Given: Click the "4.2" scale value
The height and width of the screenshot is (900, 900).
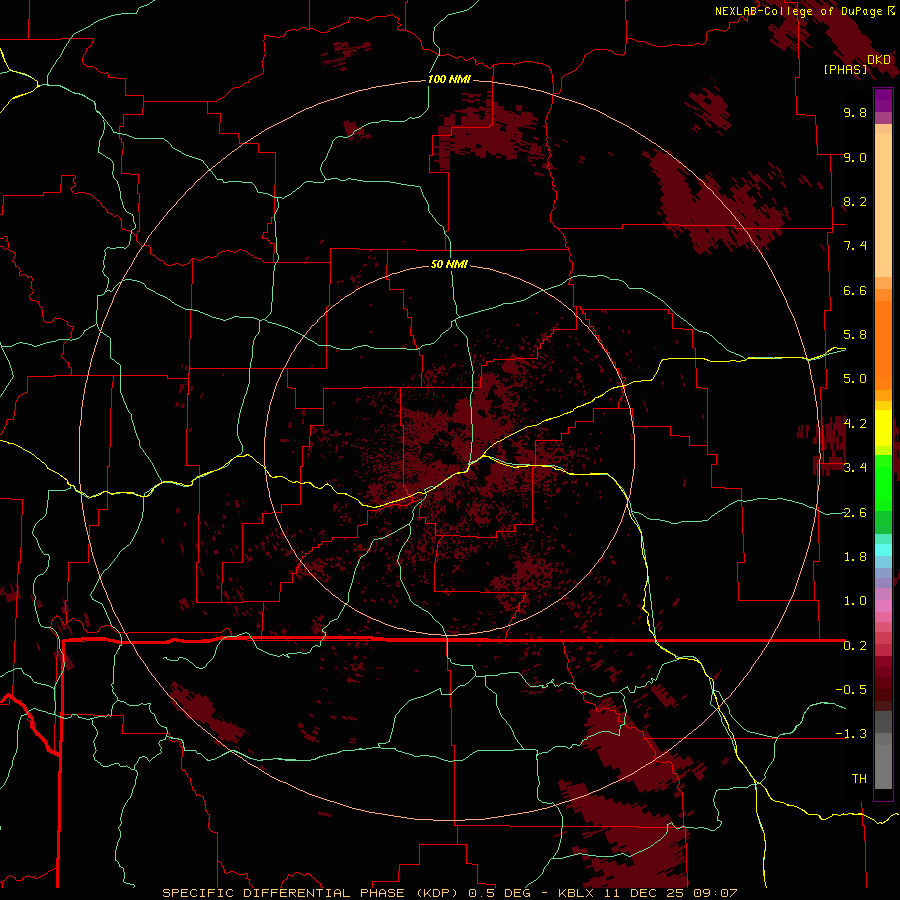Looking at the screenshot, I should [x=855, y=424].
